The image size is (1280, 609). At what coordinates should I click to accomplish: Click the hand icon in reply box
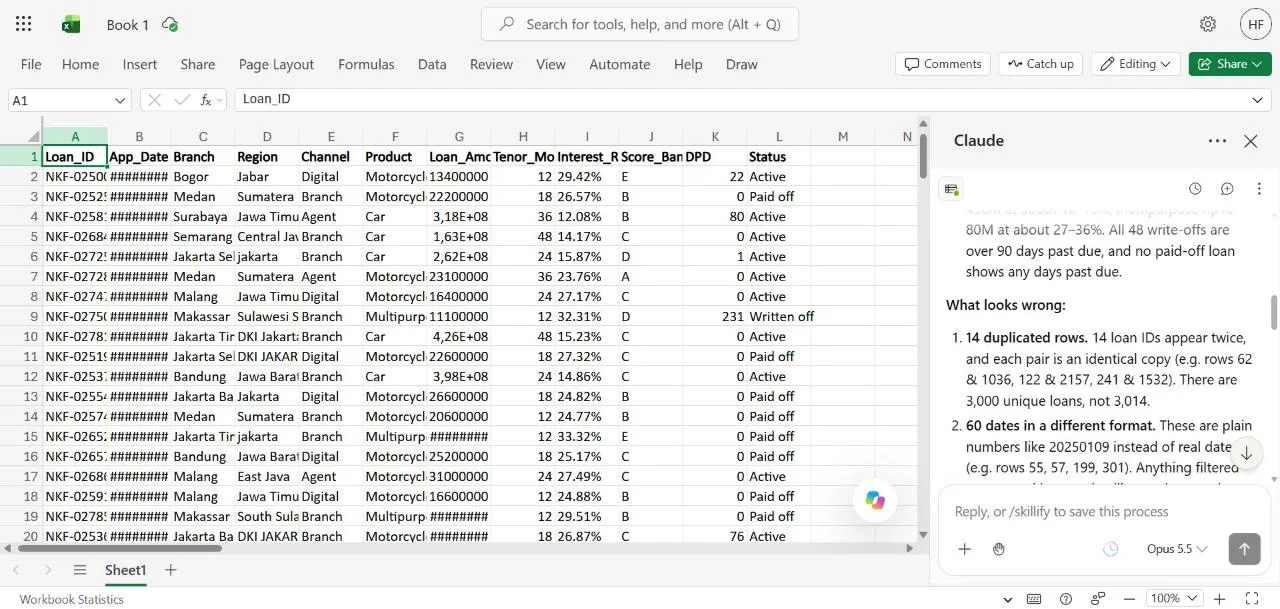(x=998, y=548)
